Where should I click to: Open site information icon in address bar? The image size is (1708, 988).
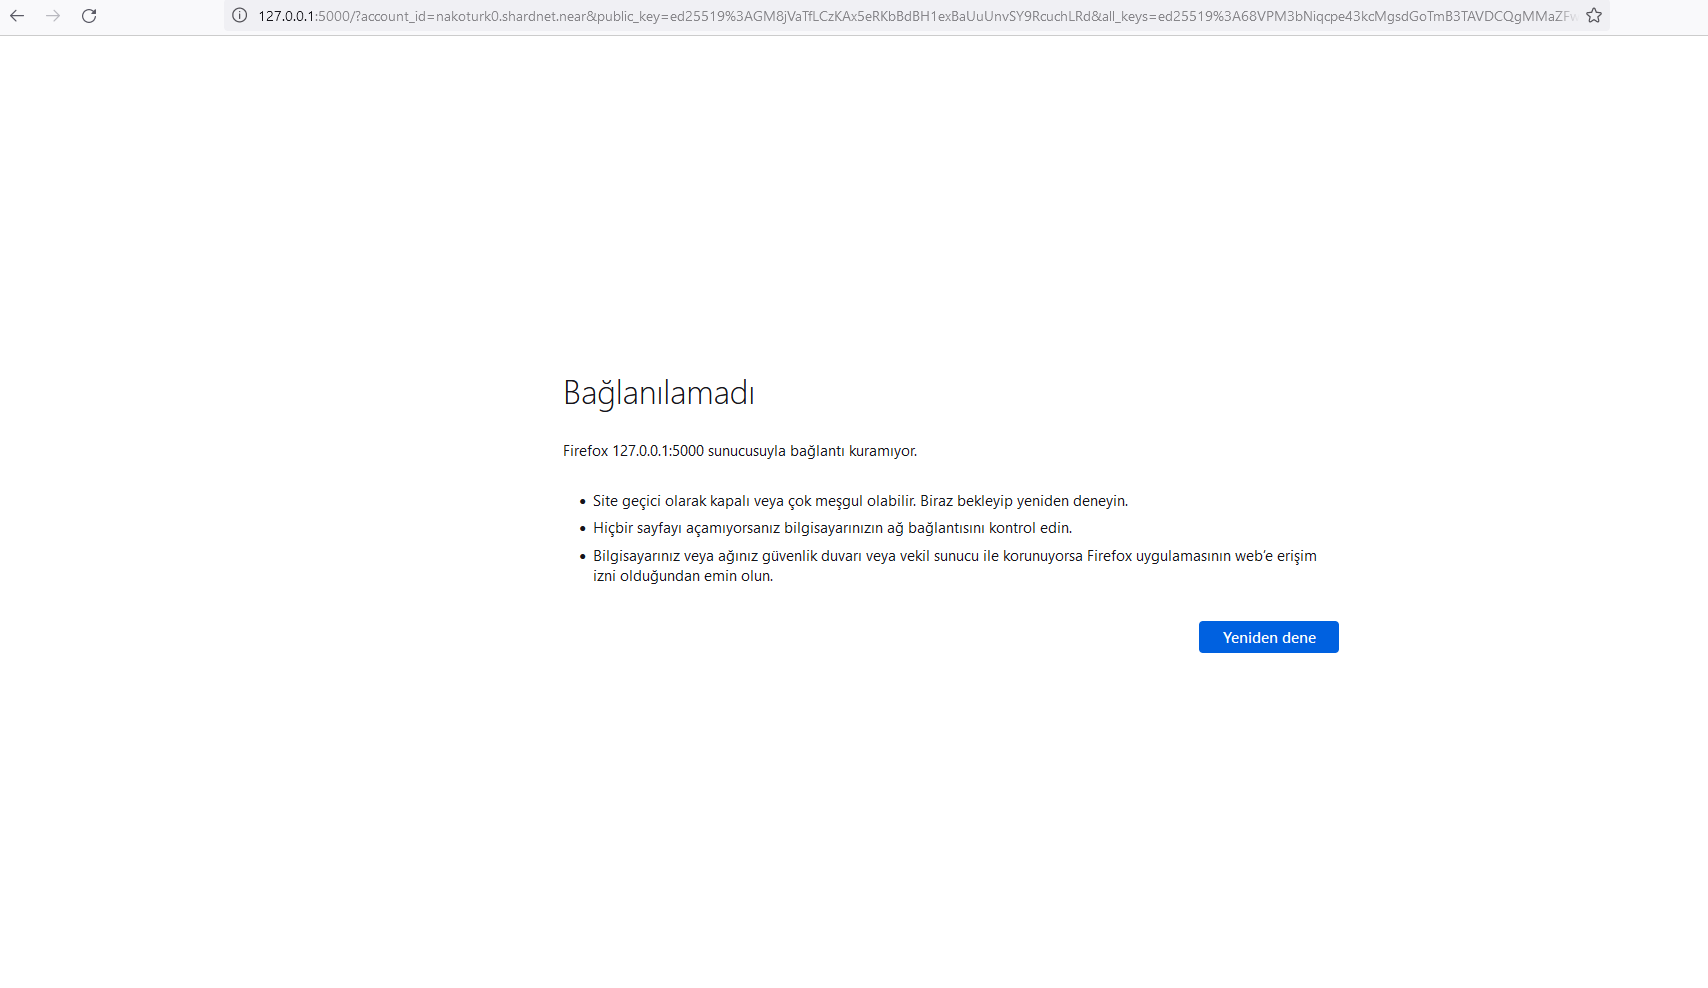pyautogui.click(x=240, y=16)
